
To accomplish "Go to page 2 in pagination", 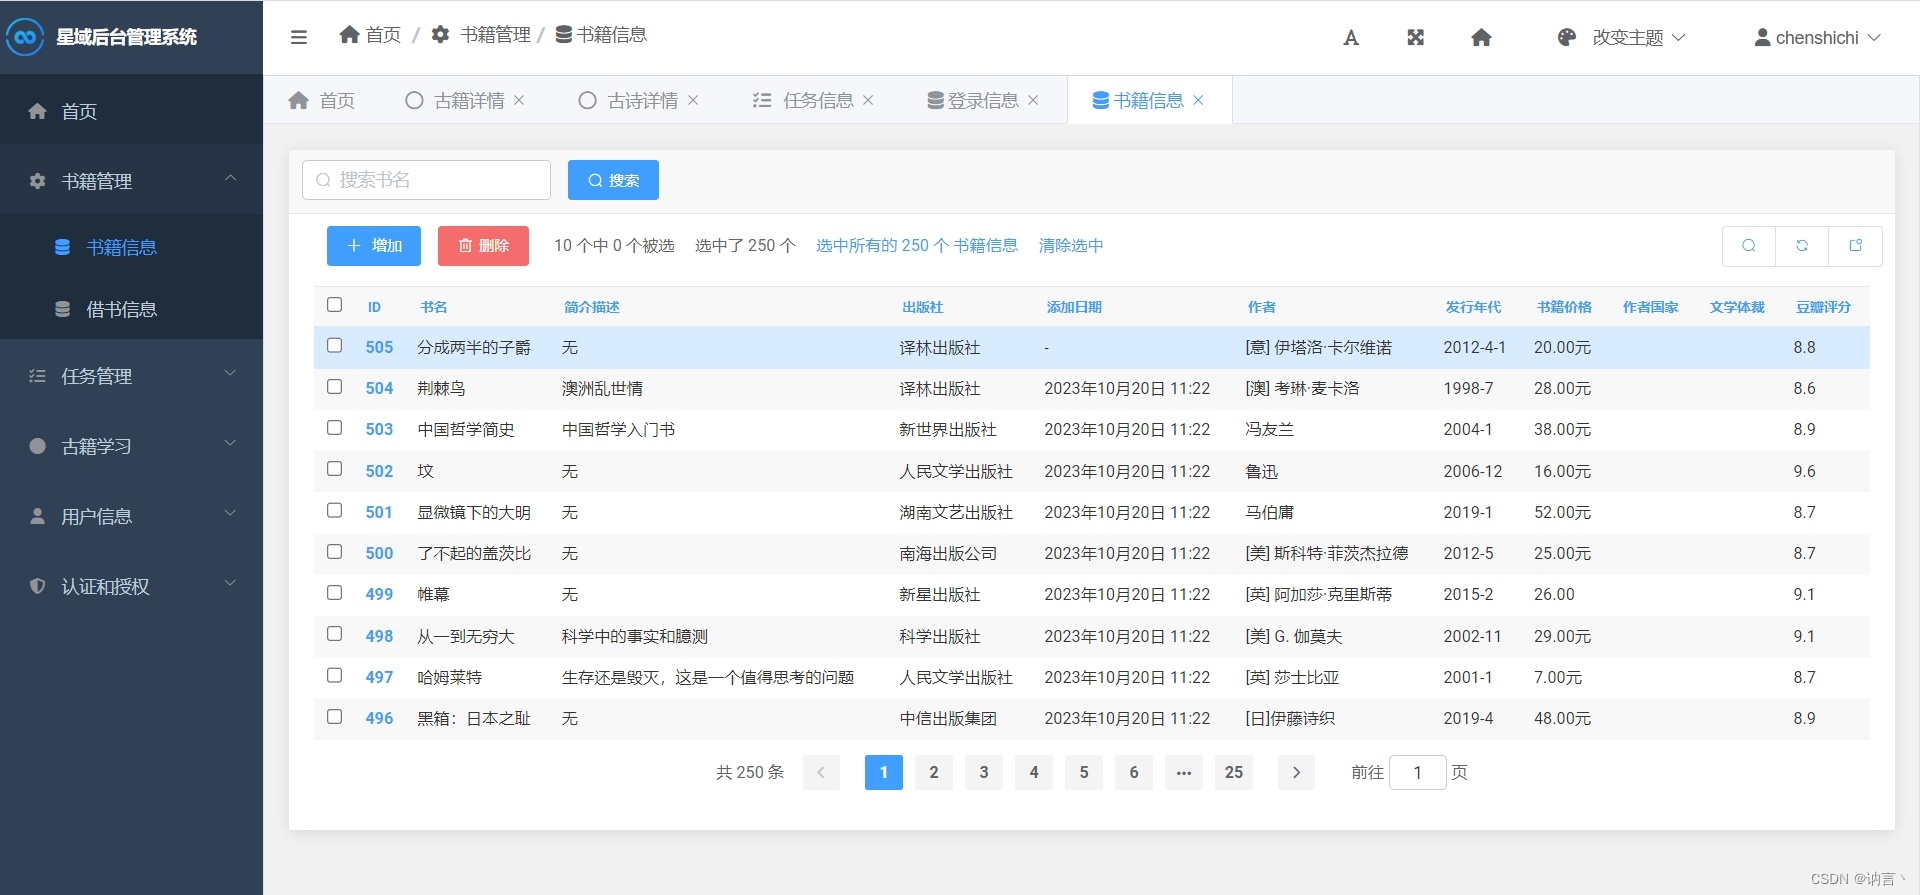I will (934, 772).
